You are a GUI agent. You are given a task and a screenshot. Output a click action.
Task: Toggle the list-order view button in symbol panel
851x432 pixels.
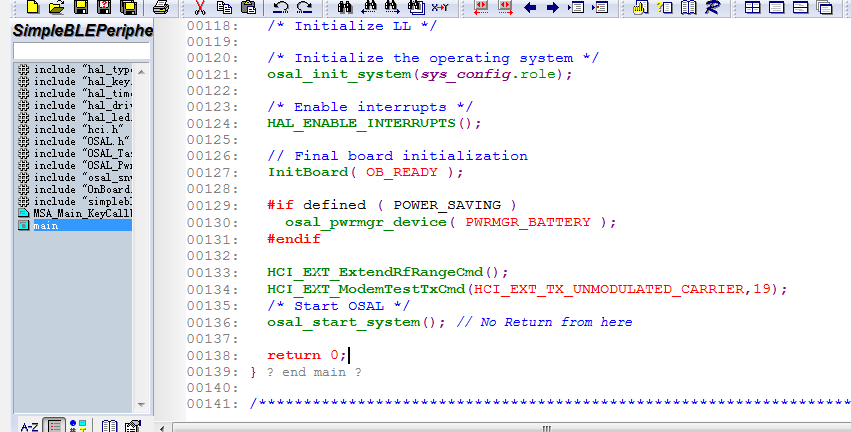(x=54, y=425)
